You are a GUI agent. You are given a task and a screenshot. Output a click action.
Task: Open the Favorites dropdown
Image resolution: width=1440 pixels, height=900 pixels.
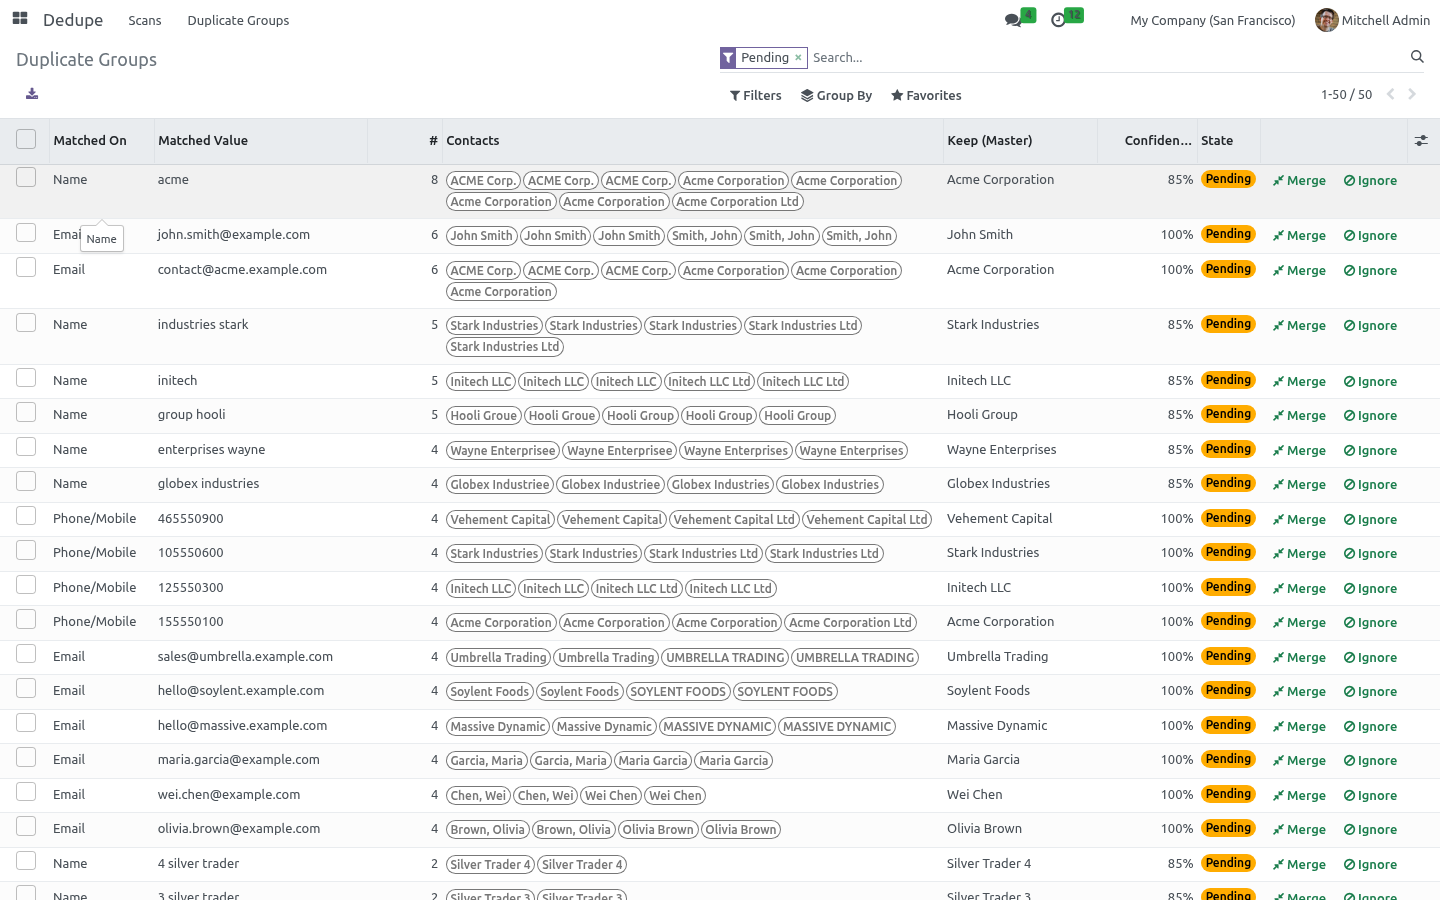926,96
